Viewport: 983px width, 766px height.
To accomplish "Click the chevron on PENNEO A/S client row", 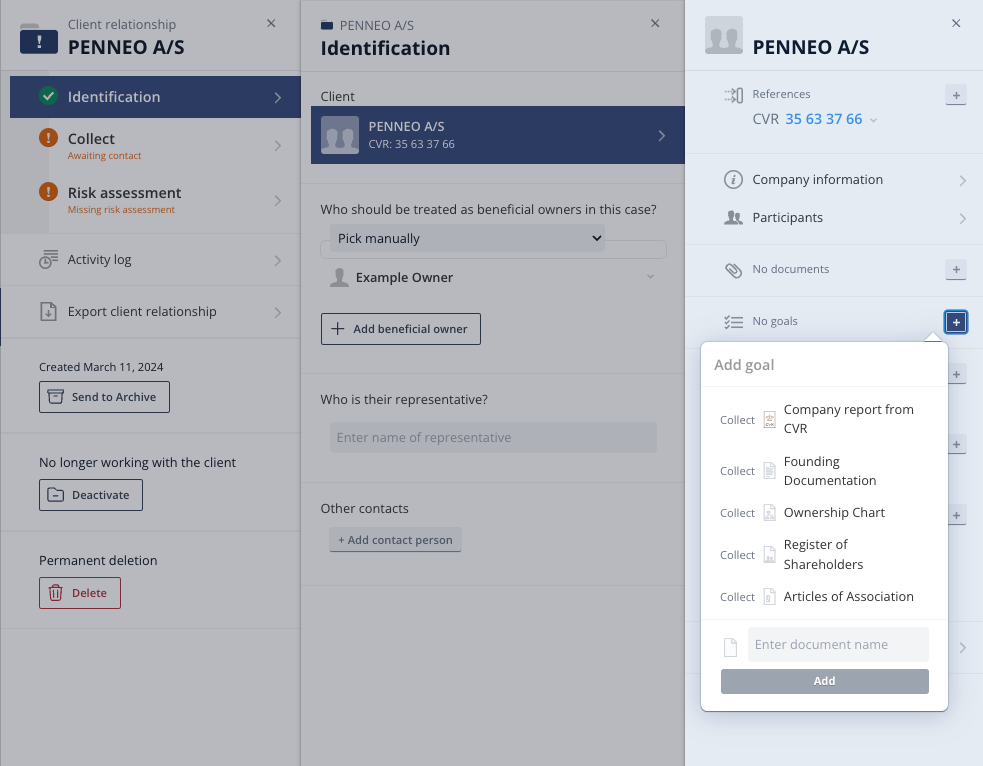I will tap(661, 135).
